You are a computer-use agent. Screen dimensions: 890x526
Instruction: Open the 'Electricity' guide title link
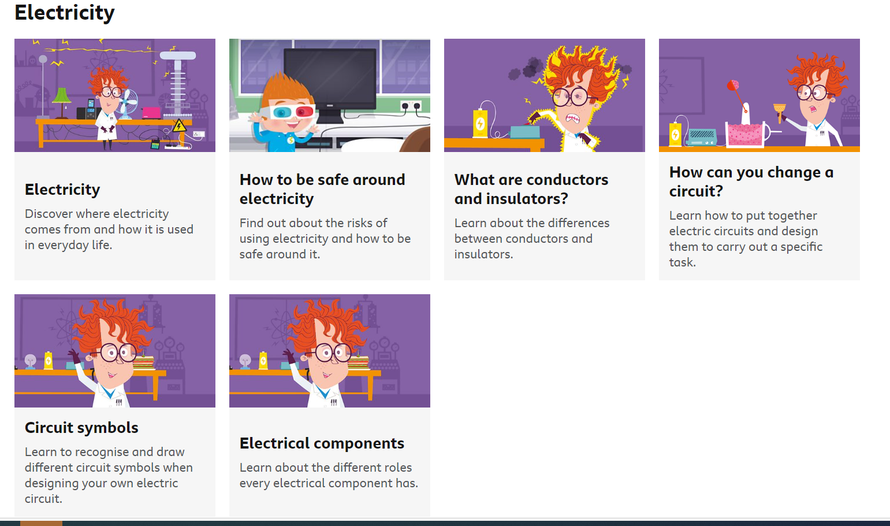pyautogui.click(x=62, y=189)
